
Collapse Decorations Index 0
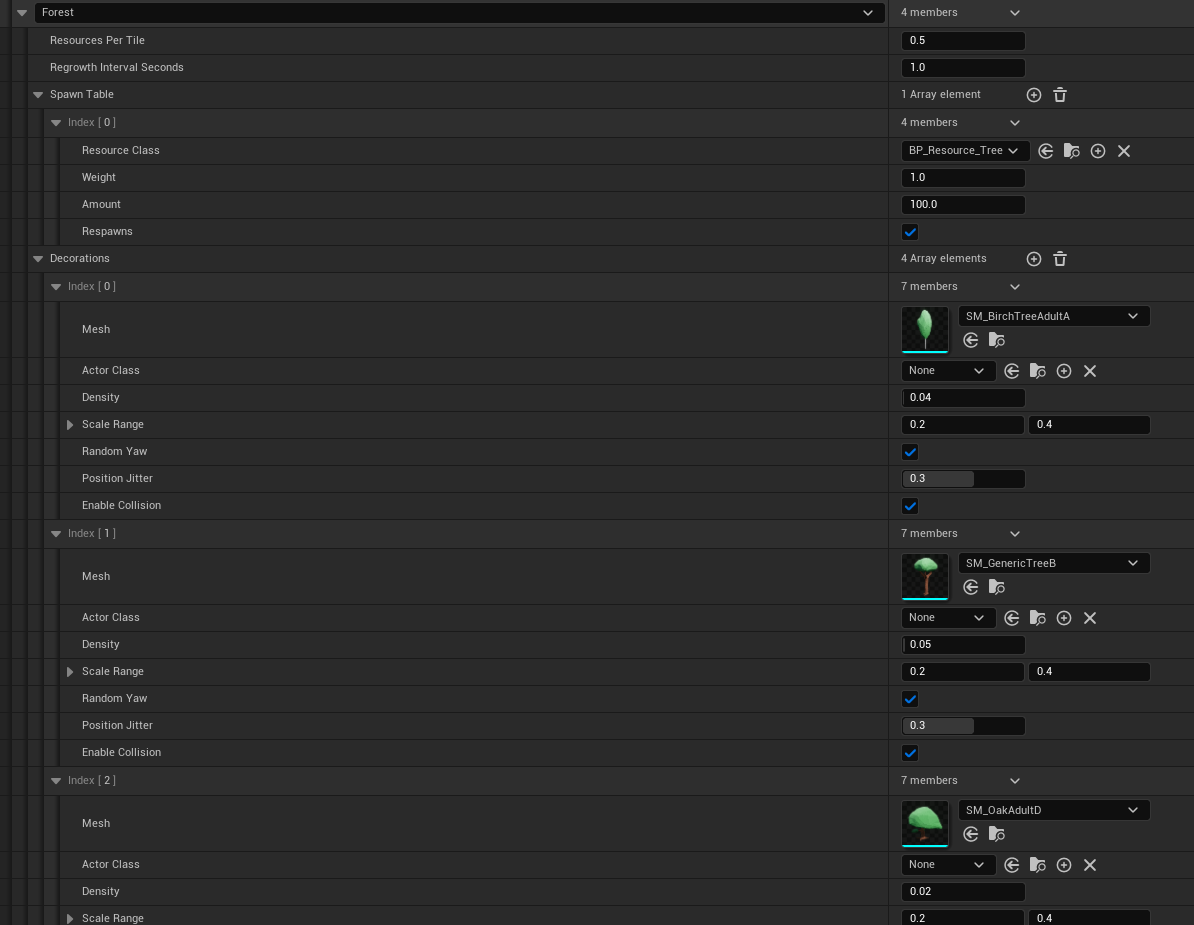[56, 287]
